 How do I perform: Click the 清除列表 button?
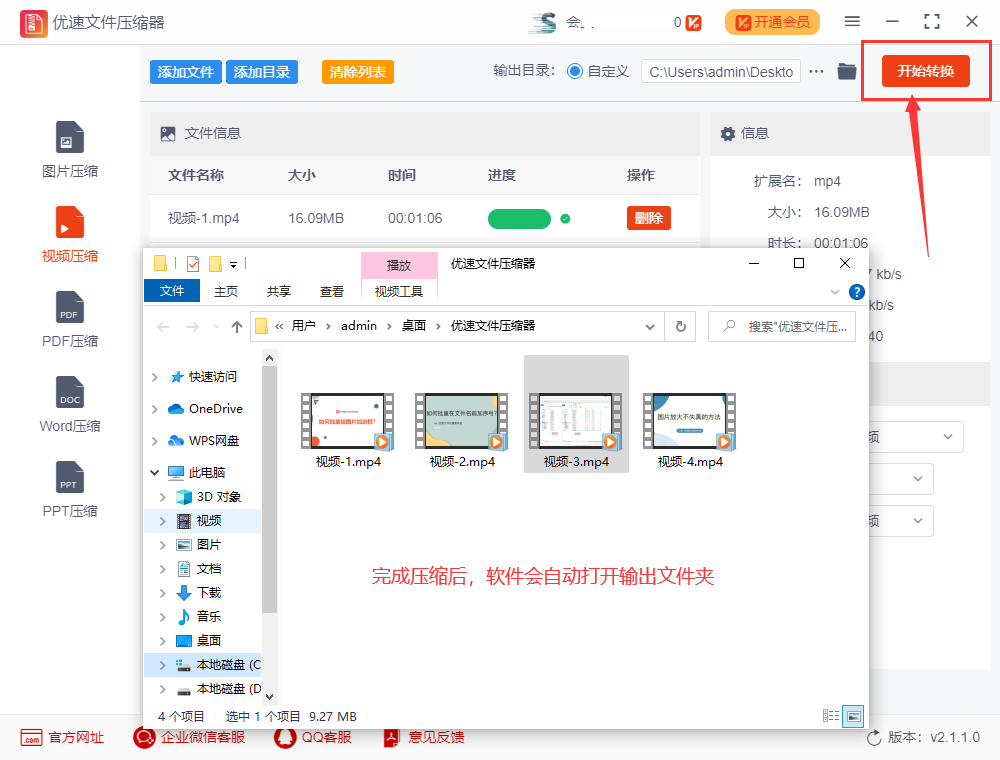click(358, 72)
